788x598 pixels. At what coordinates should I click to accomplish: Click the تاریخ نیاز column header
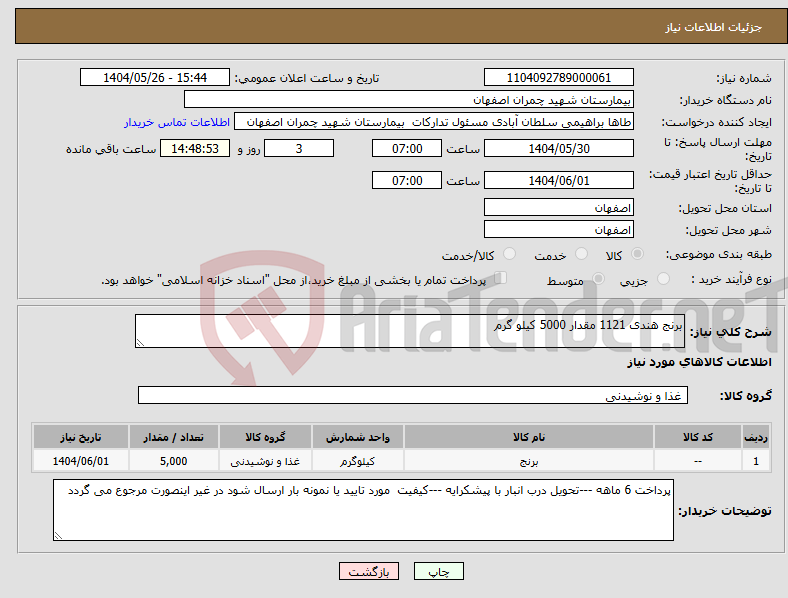(x=80, y=437)
